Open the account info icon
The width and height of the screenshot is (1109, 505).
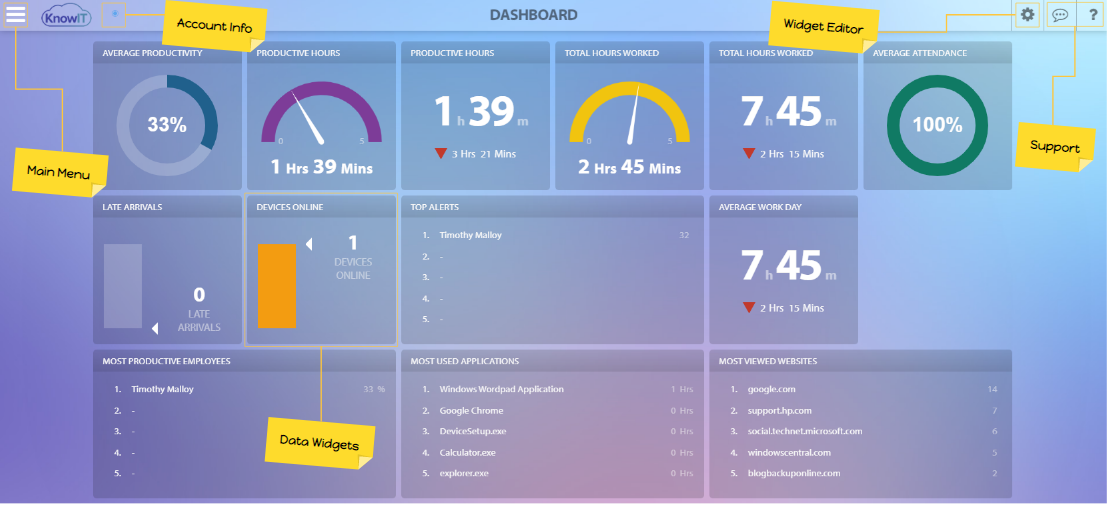114,14
